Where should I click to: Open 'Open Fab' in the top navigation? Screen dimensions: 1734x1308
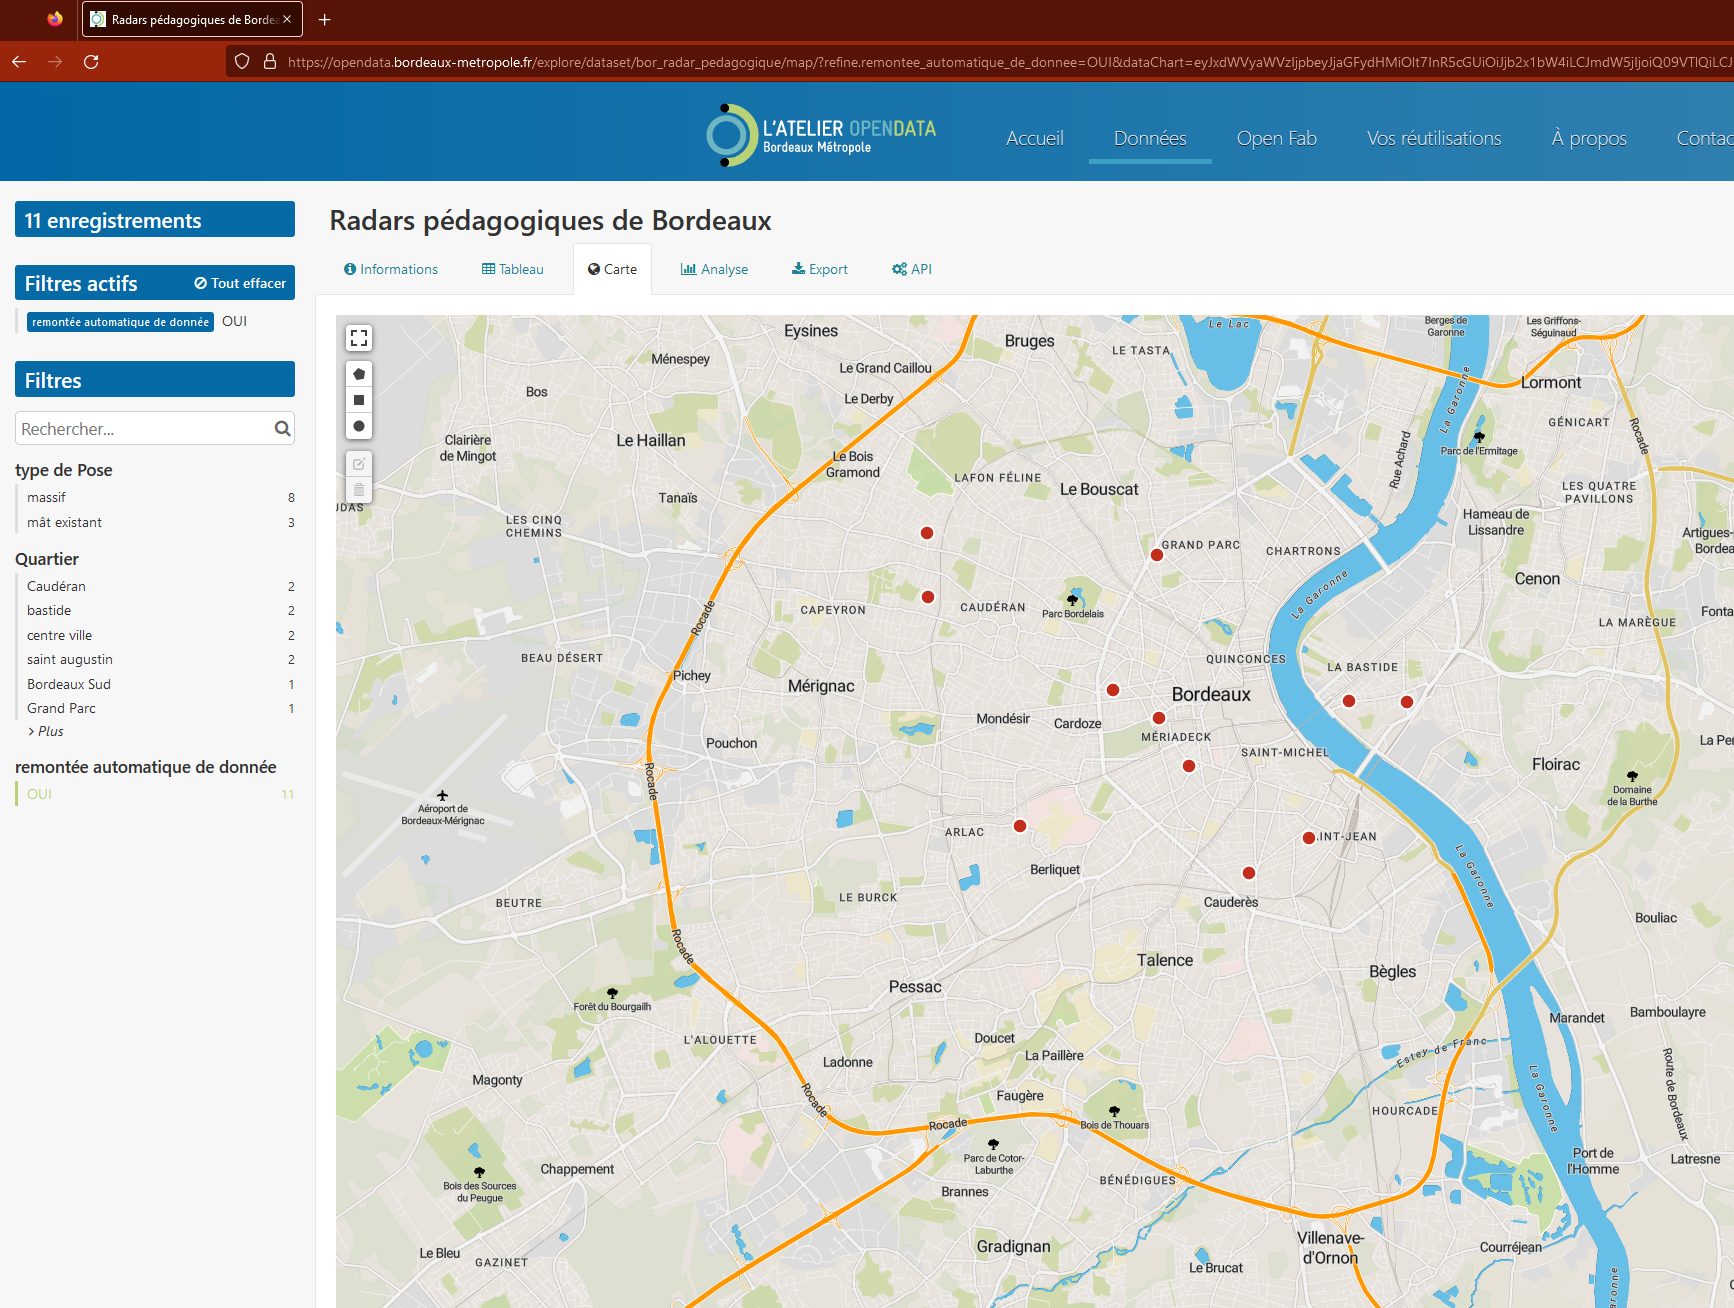[1276, 138]
